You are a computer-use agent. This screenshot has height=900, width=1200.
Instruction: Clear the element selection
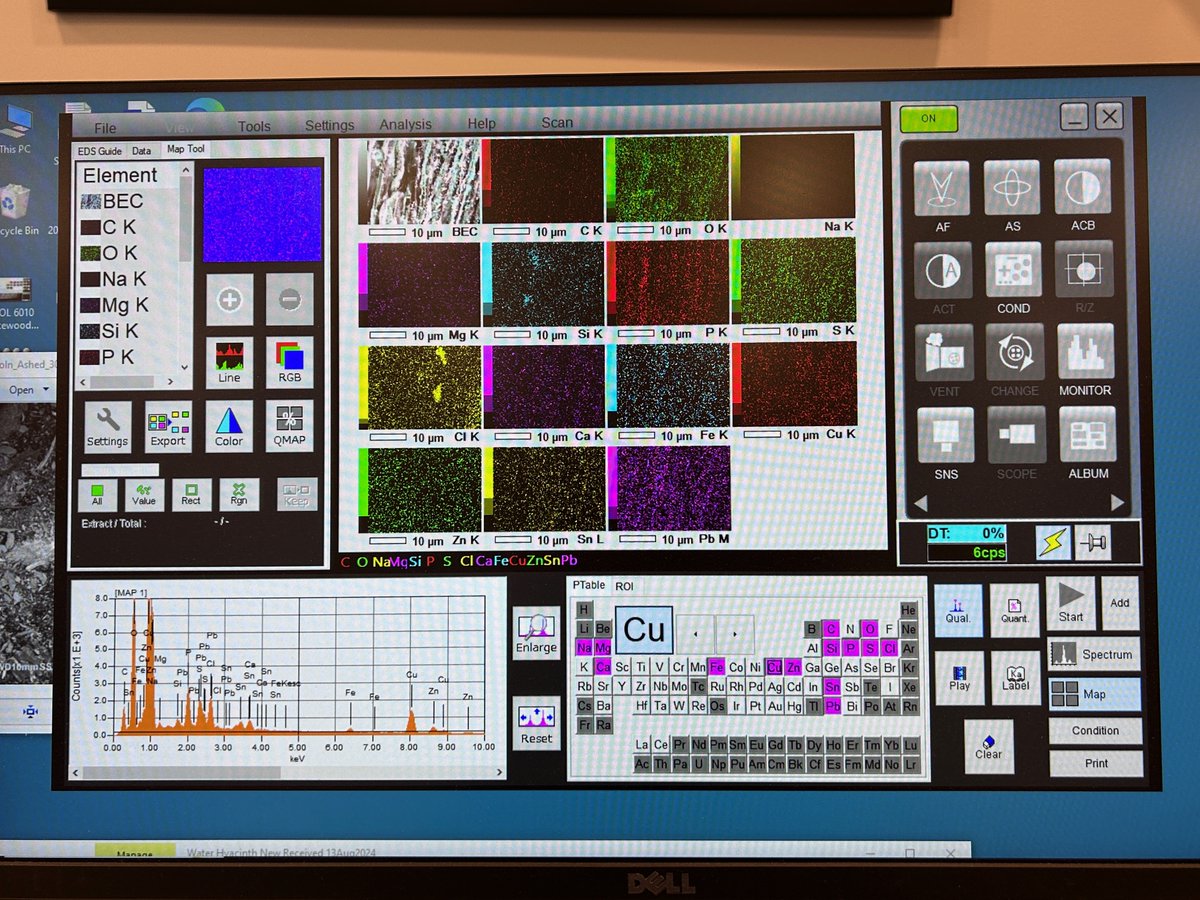click(x=989, y=747)
